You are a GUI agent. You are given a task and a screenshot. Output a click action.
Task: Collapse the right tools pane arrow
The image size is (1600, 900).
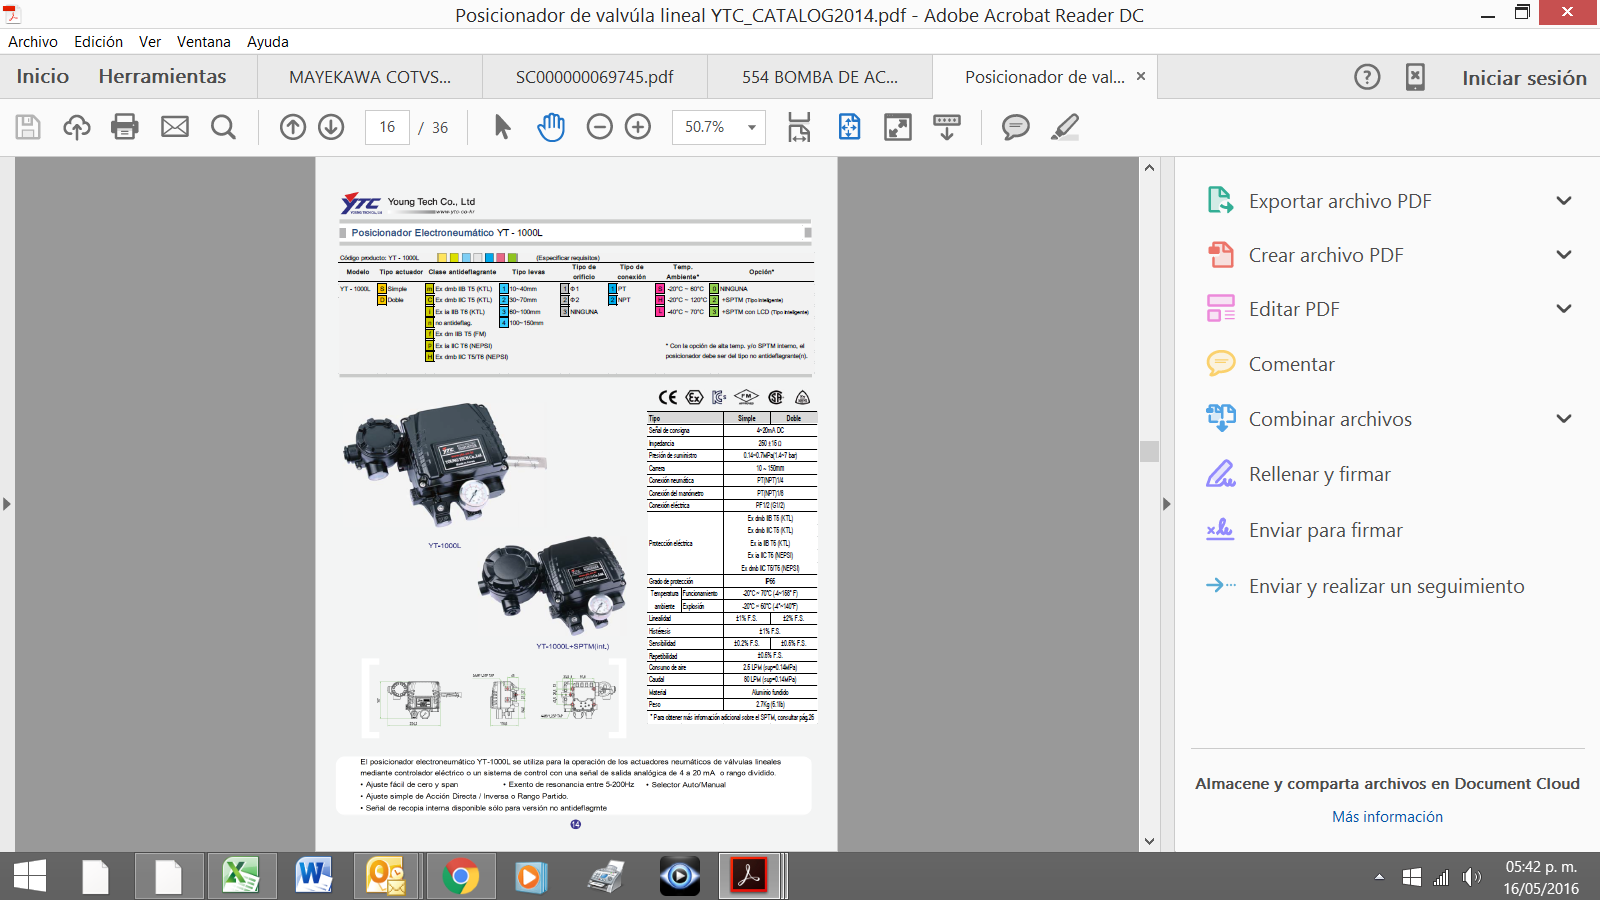(1166, 504)
